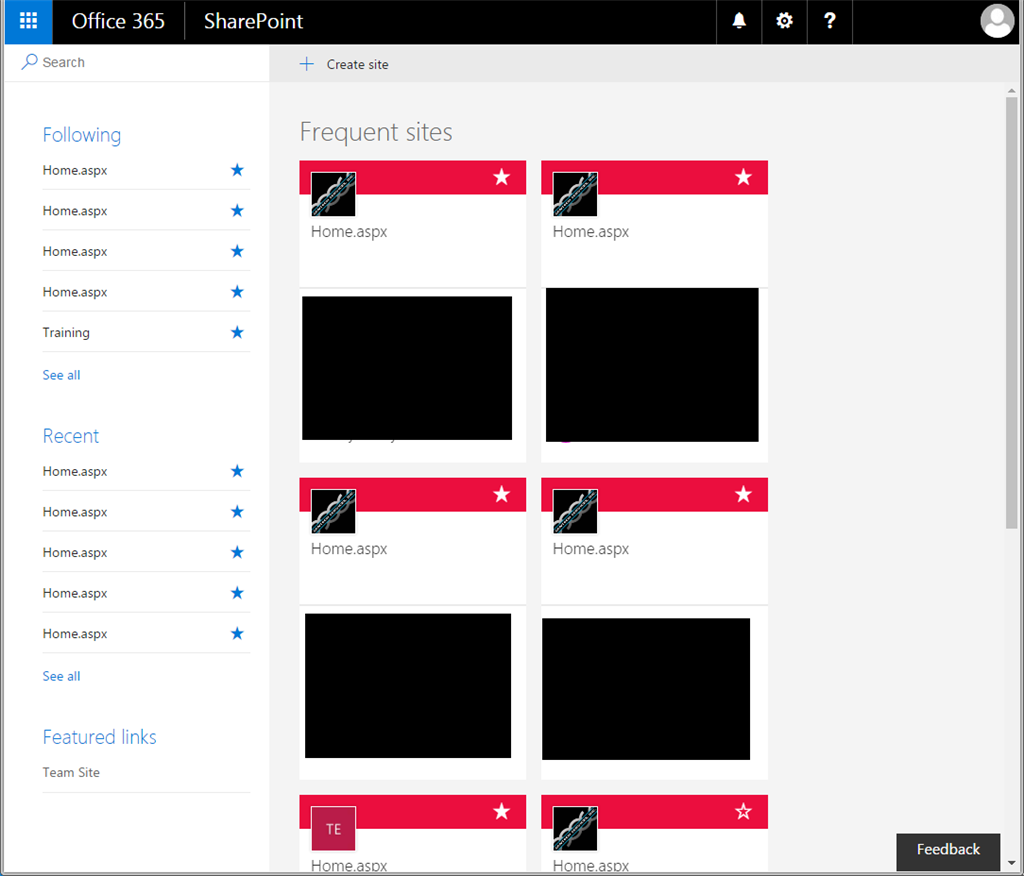Open the settings gear menu
This screenshot has width=1024, height=876.
[784, 21]
